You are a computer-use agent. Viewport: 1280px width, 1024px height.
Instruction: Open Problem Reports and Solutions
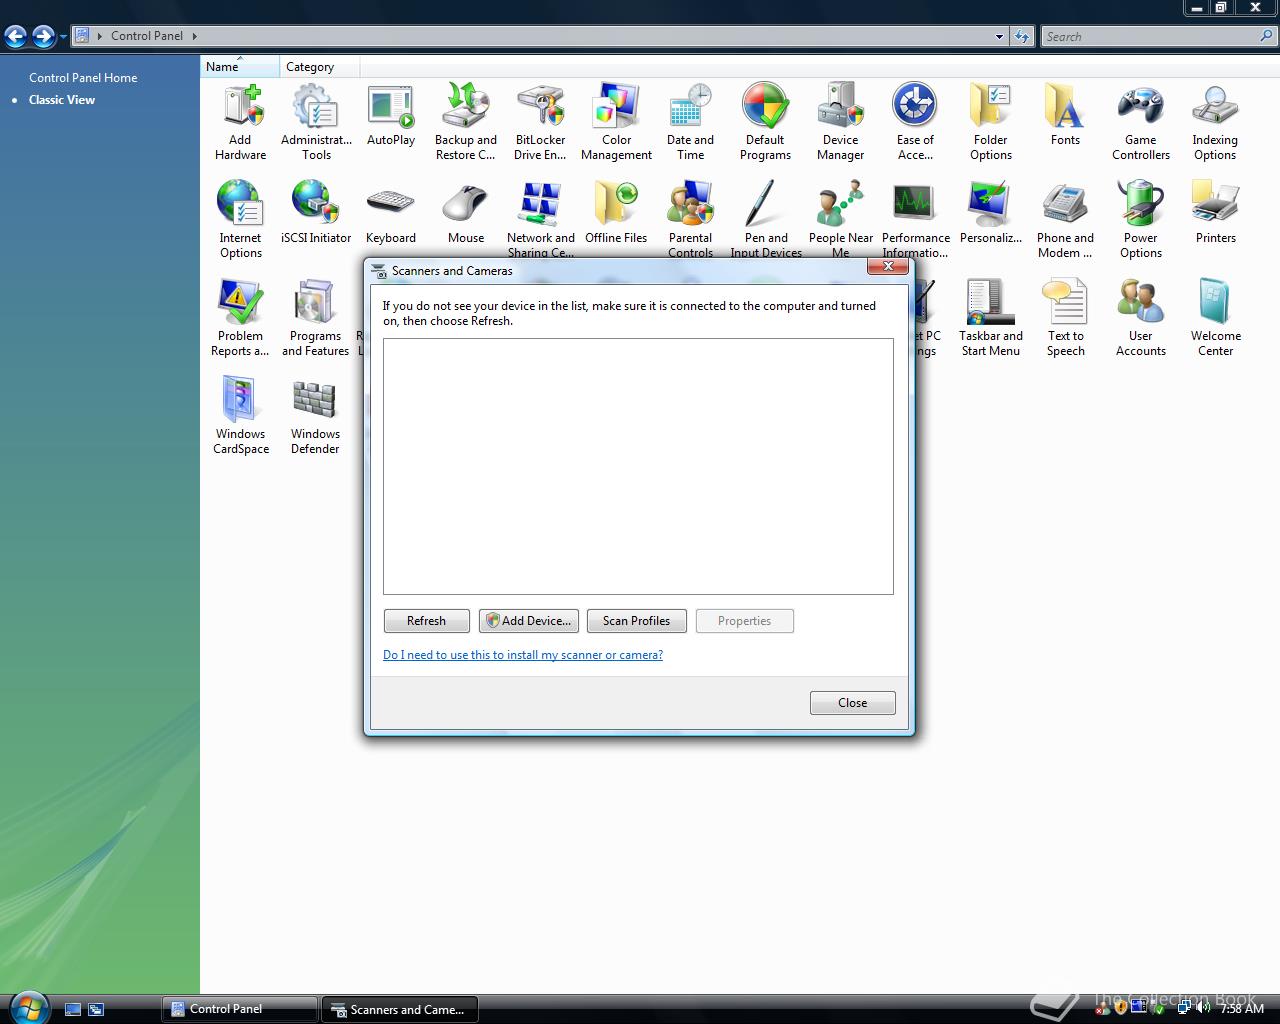point(240,318)
